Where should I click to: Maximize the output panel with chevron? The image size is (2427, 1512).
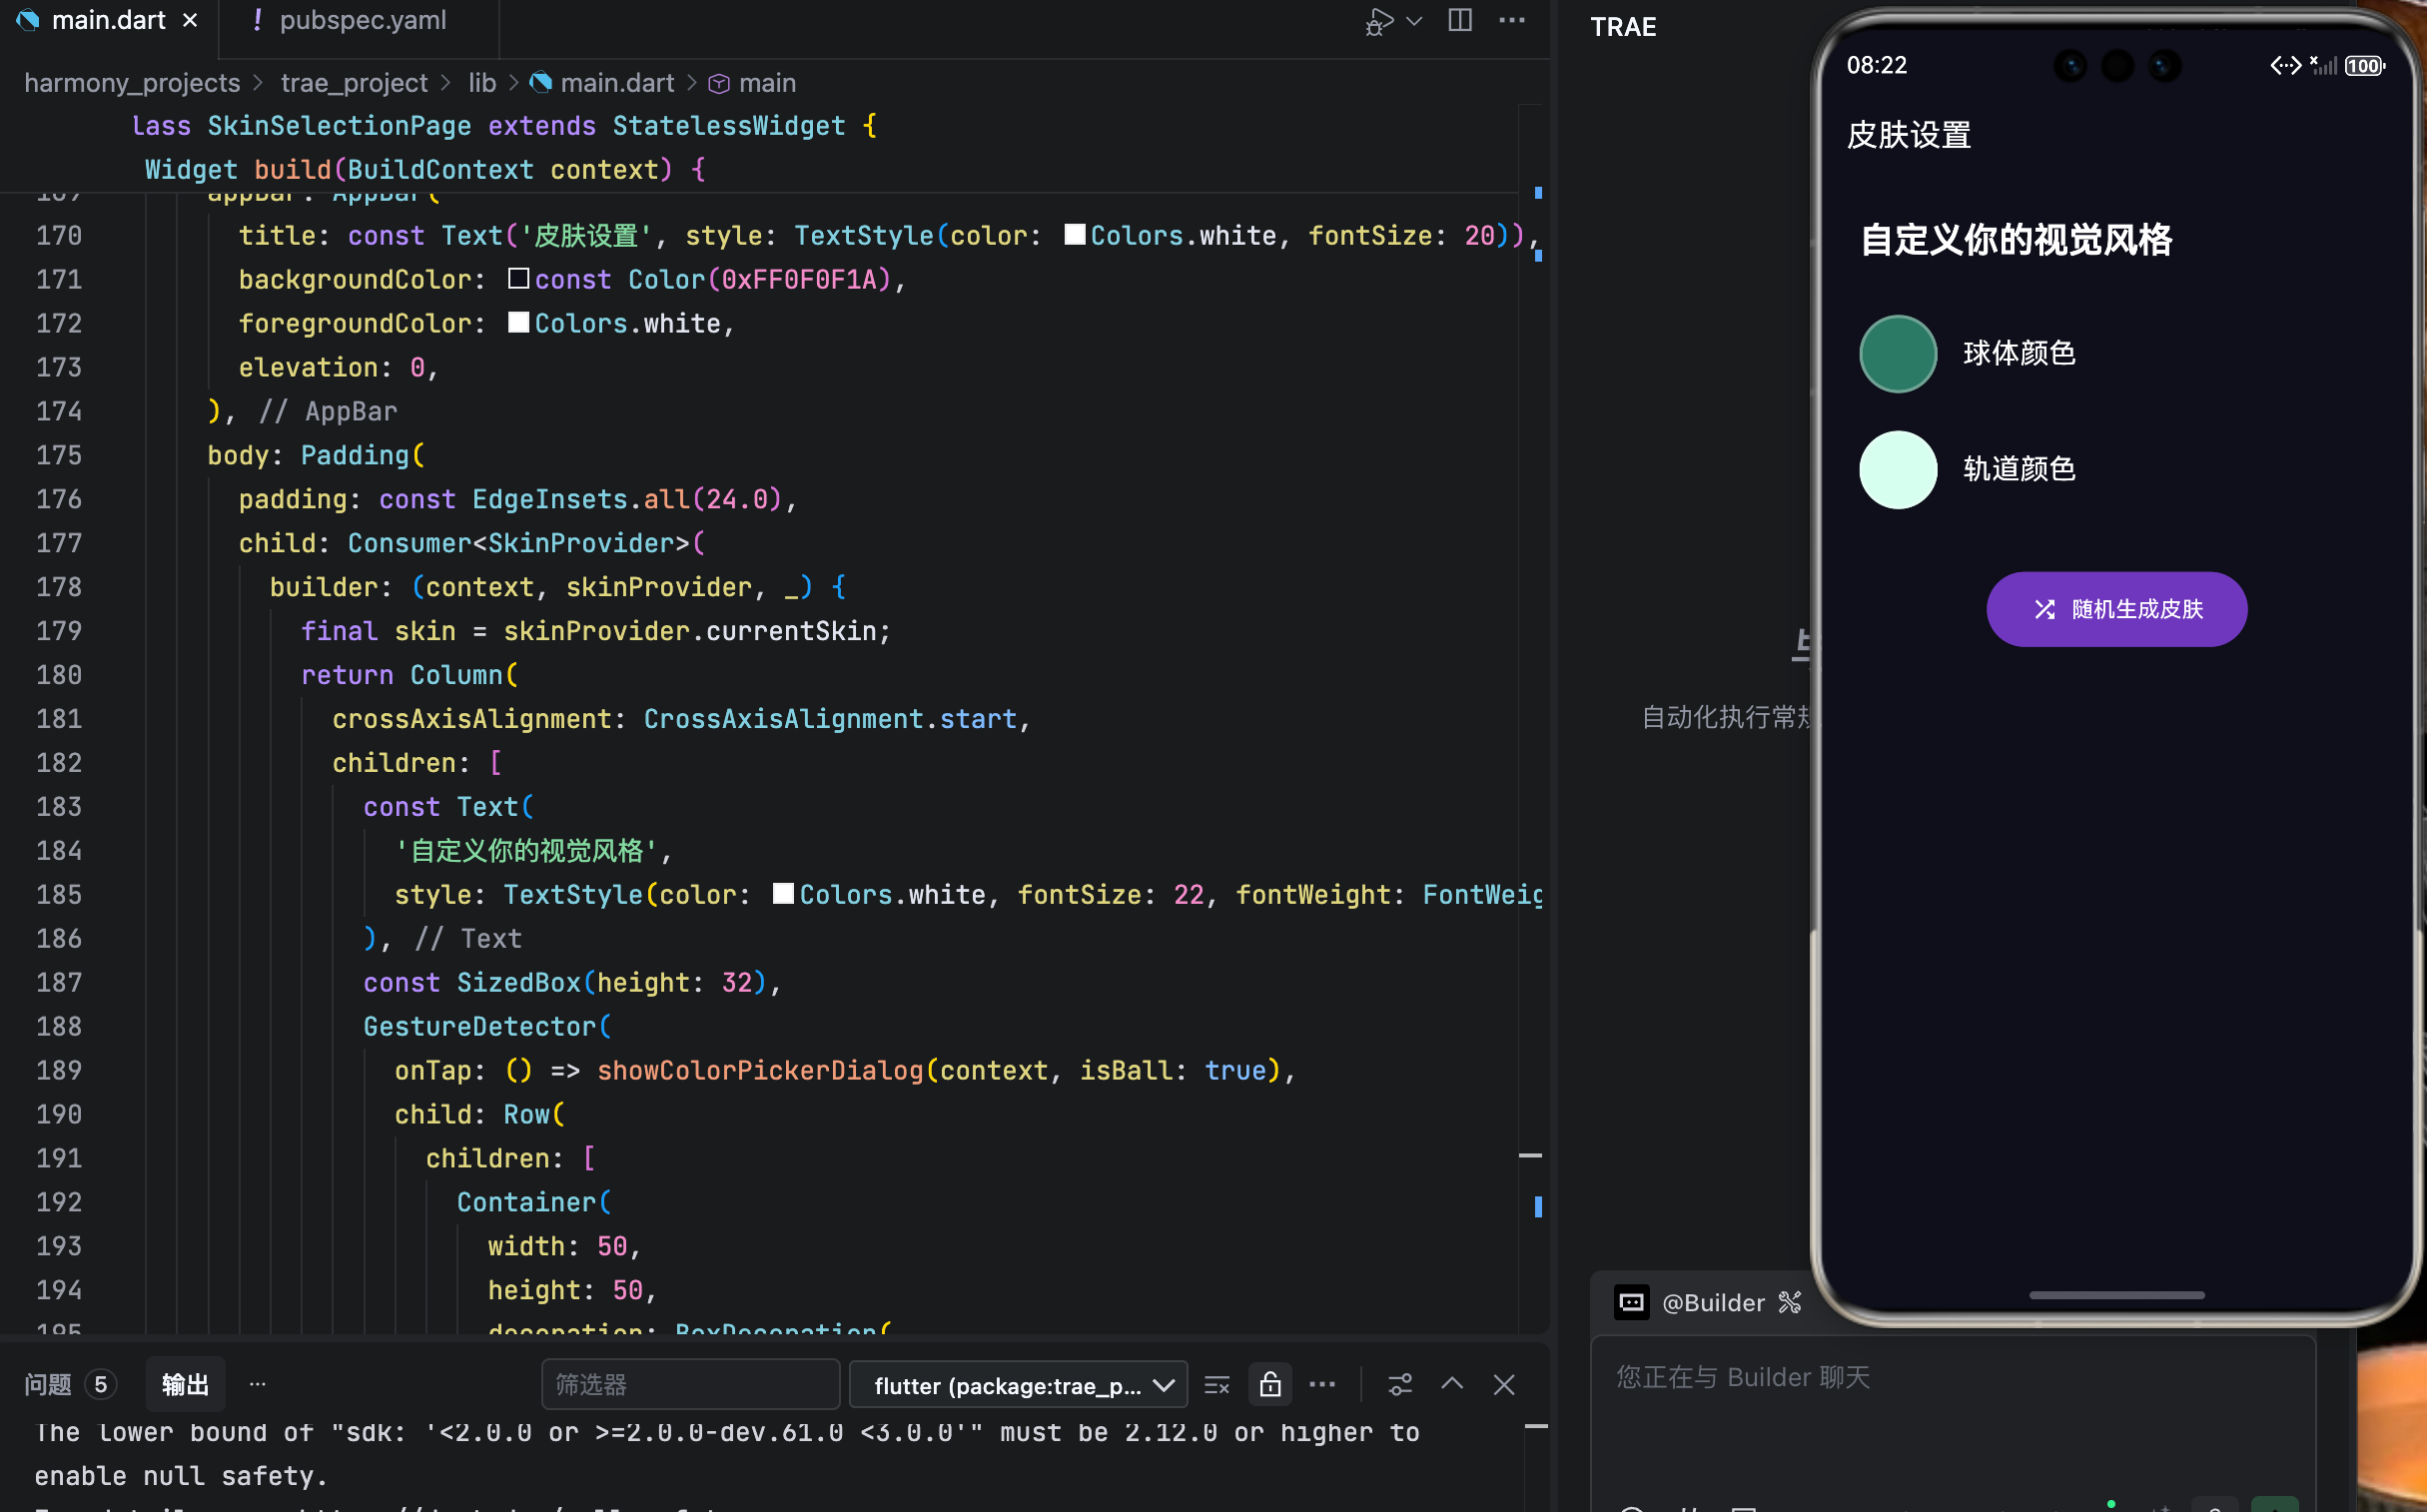click(x=1451, y=1385)
